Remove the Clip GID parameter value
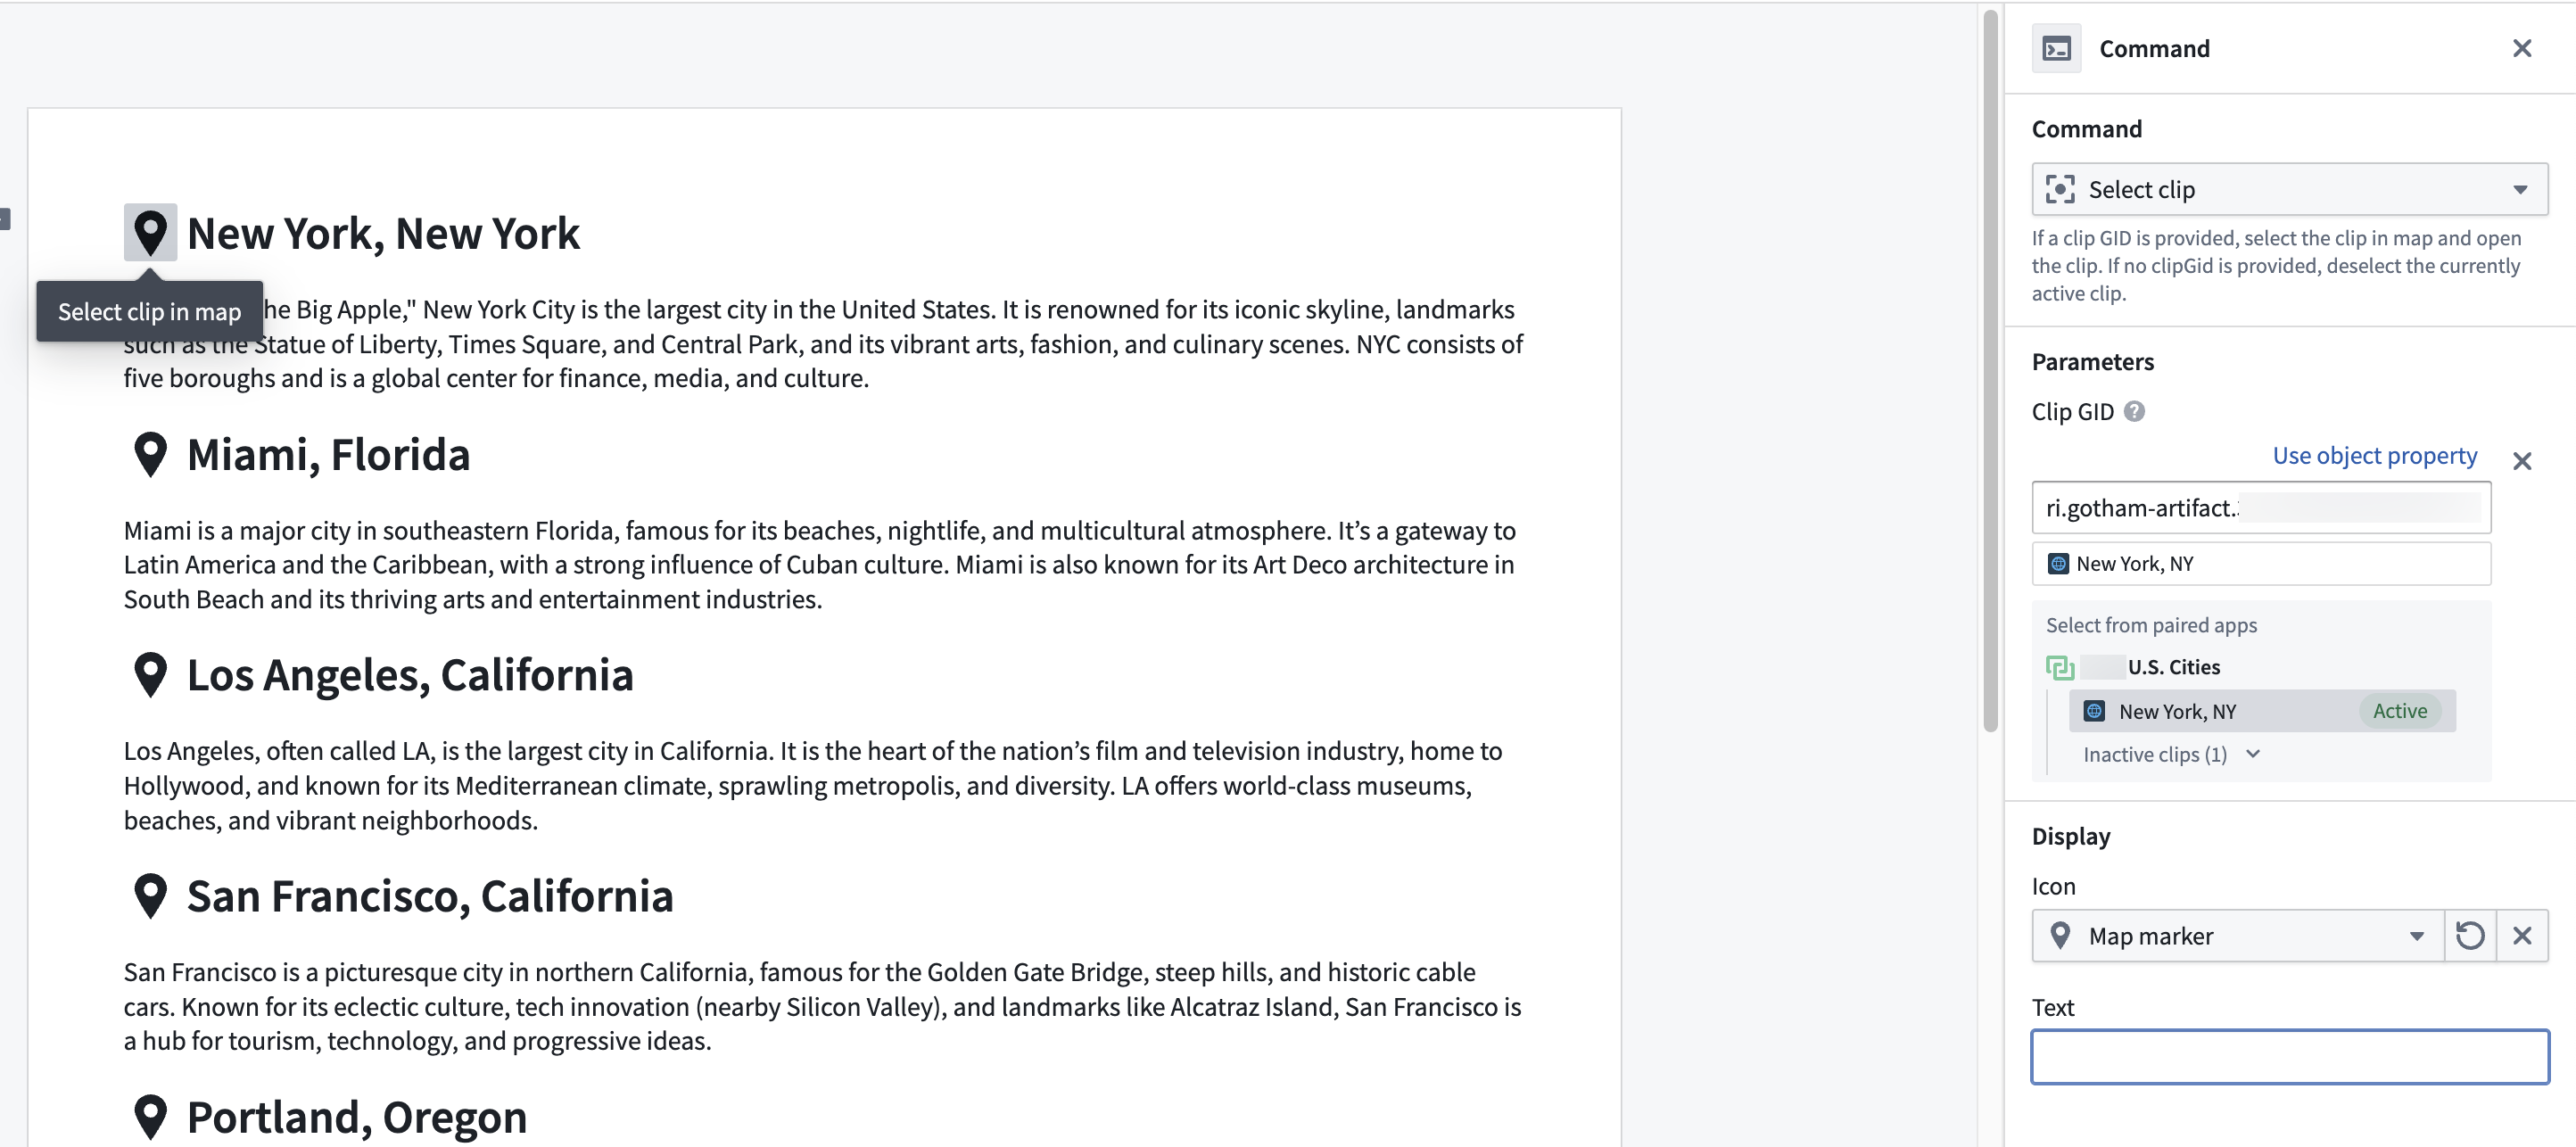This screenshot has height=1147, width=2576. pos(2521,461)
